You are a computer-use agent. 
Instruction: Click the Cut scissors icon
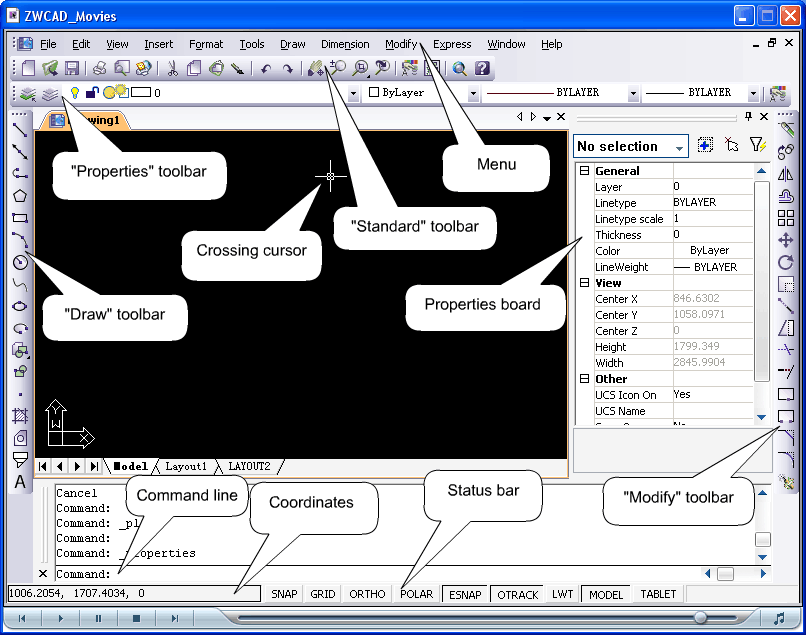pos(171,69)
